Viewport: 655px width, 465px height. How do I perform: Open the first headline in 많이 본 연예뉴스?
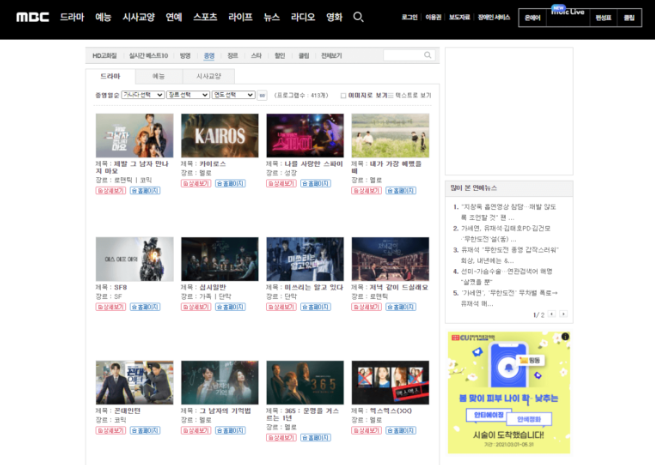(x=508, y=212)
